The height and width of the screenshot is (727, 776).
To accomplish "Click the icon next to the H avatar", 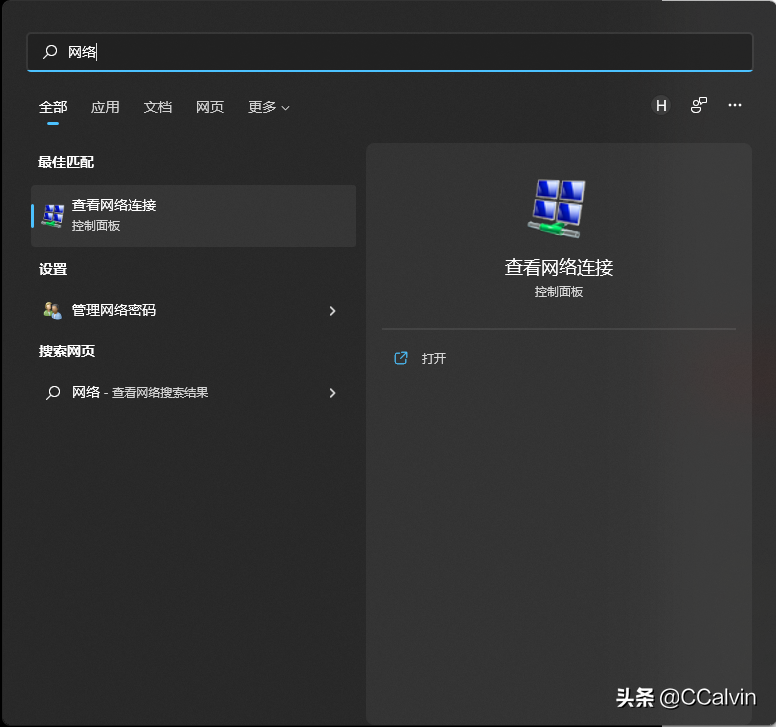I will [699, 105].
